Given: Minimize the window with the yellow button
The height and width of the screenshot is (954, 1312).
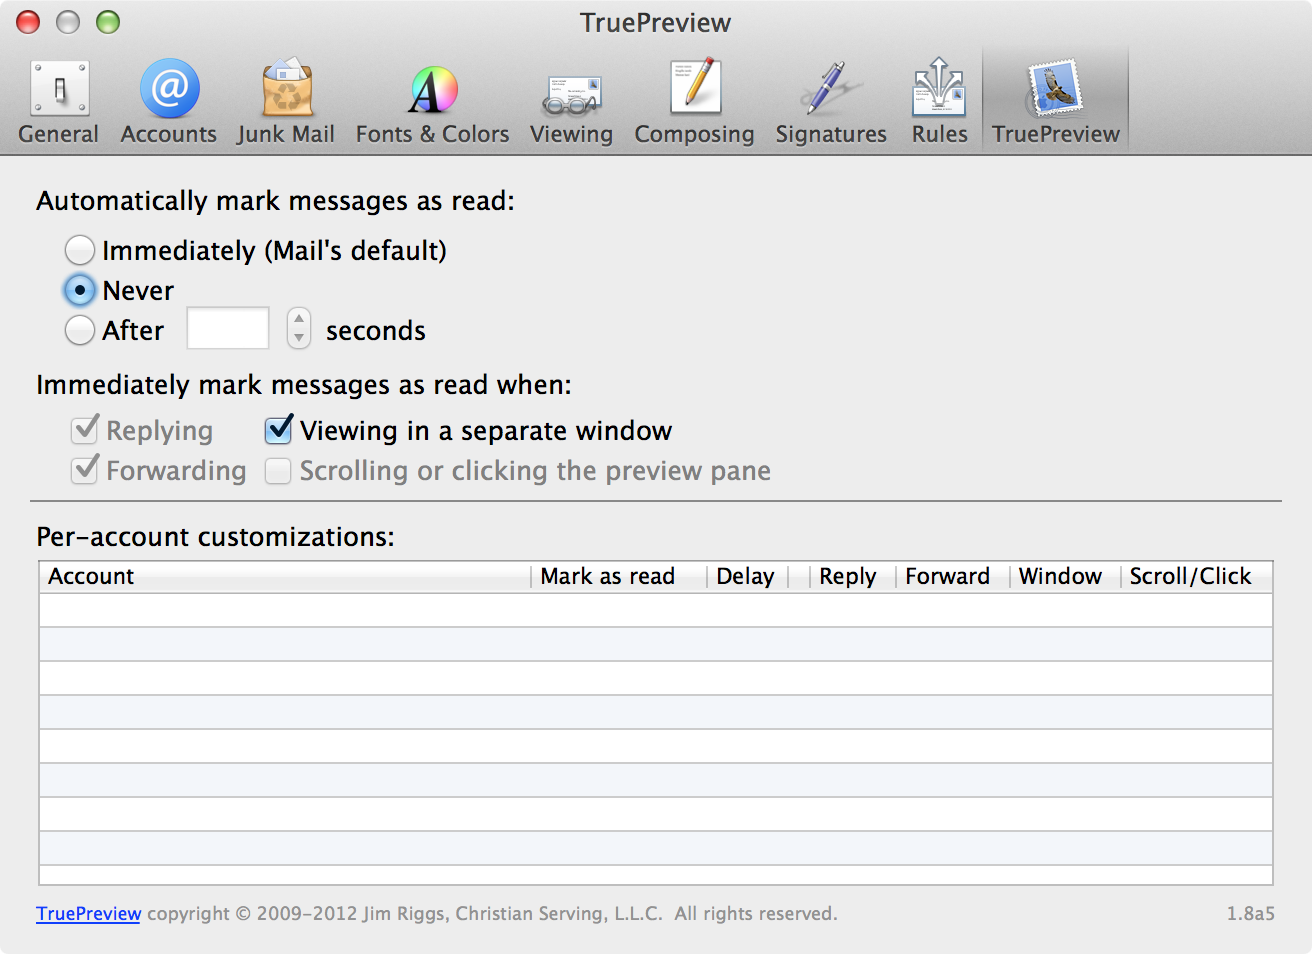Looking at the screenshot, I should pos(68,22).
